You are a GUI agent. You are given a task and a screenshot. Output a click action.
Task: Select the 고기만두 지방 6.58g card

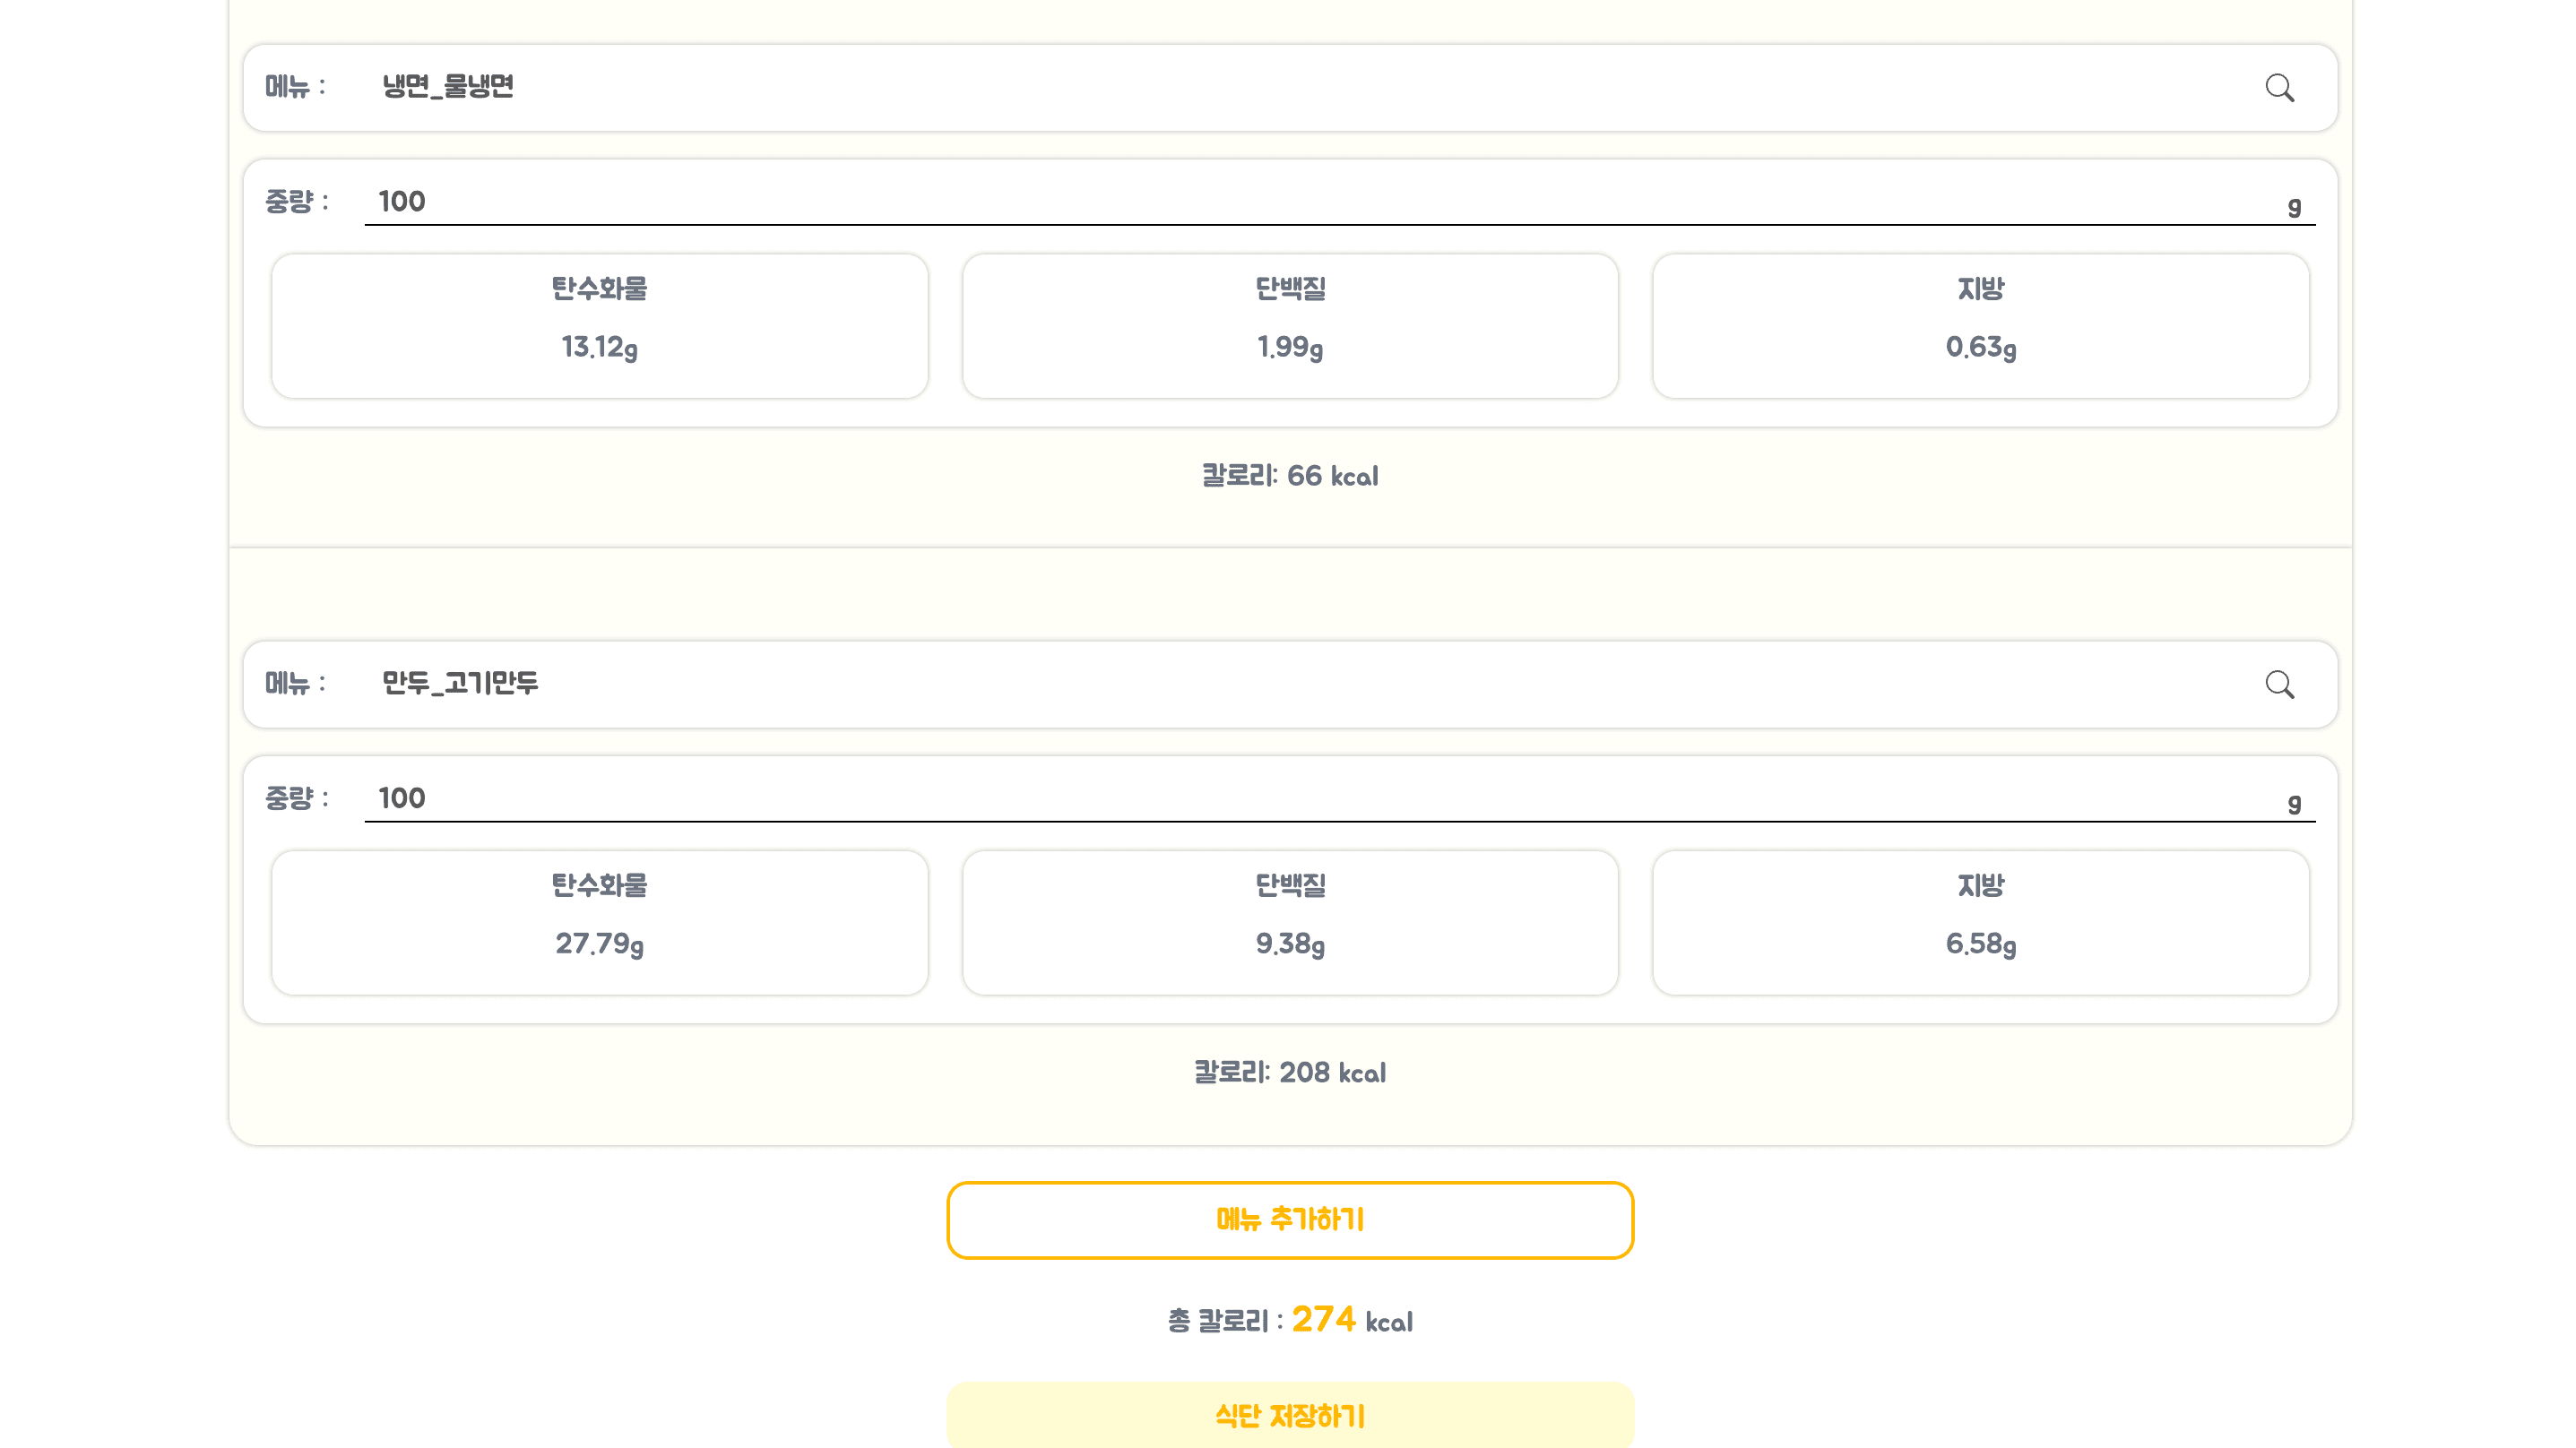point(1980,922)
